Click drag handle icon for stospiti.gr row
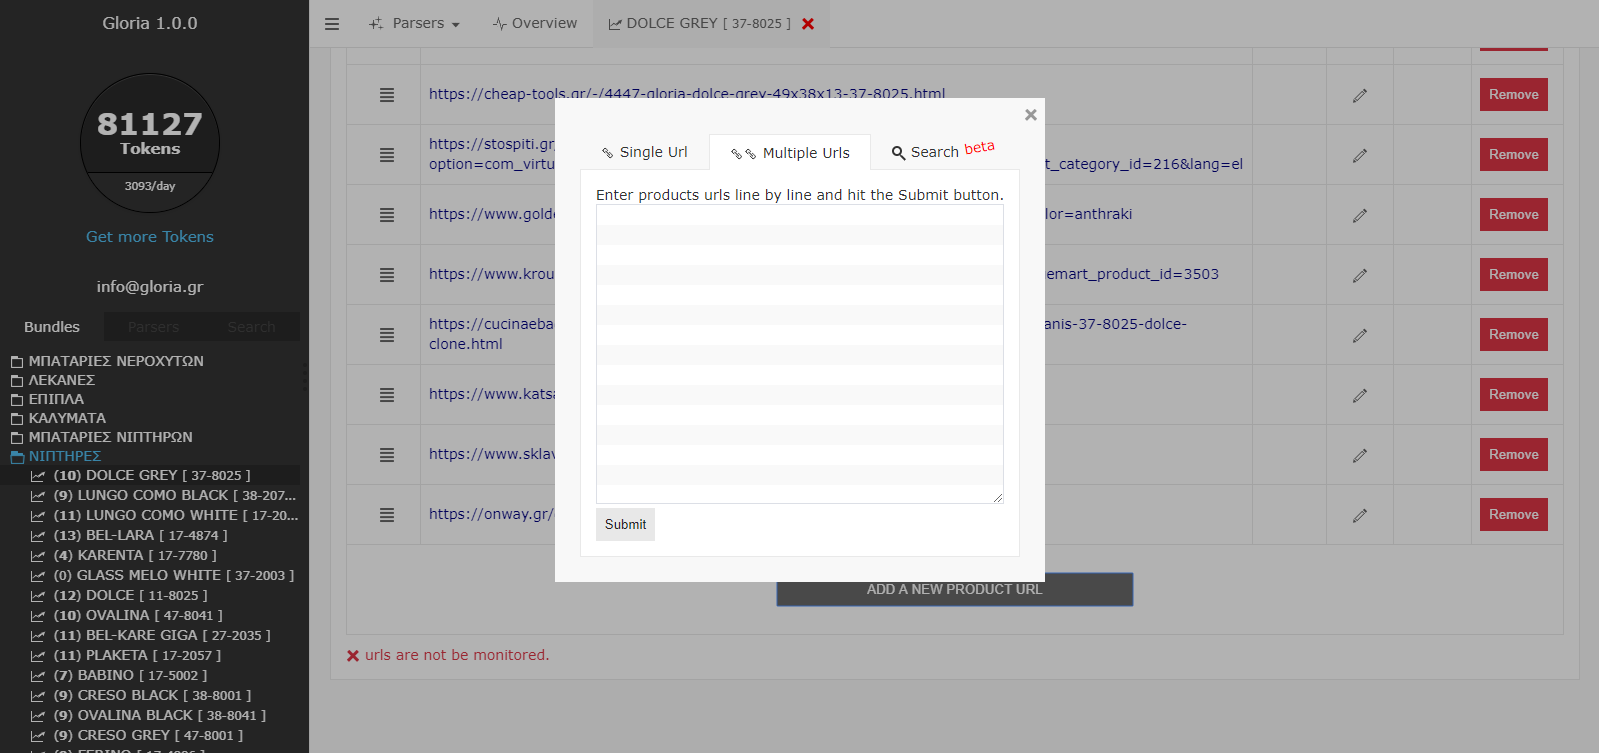This screenshot has height=753, width=1599. click(387, 155)
